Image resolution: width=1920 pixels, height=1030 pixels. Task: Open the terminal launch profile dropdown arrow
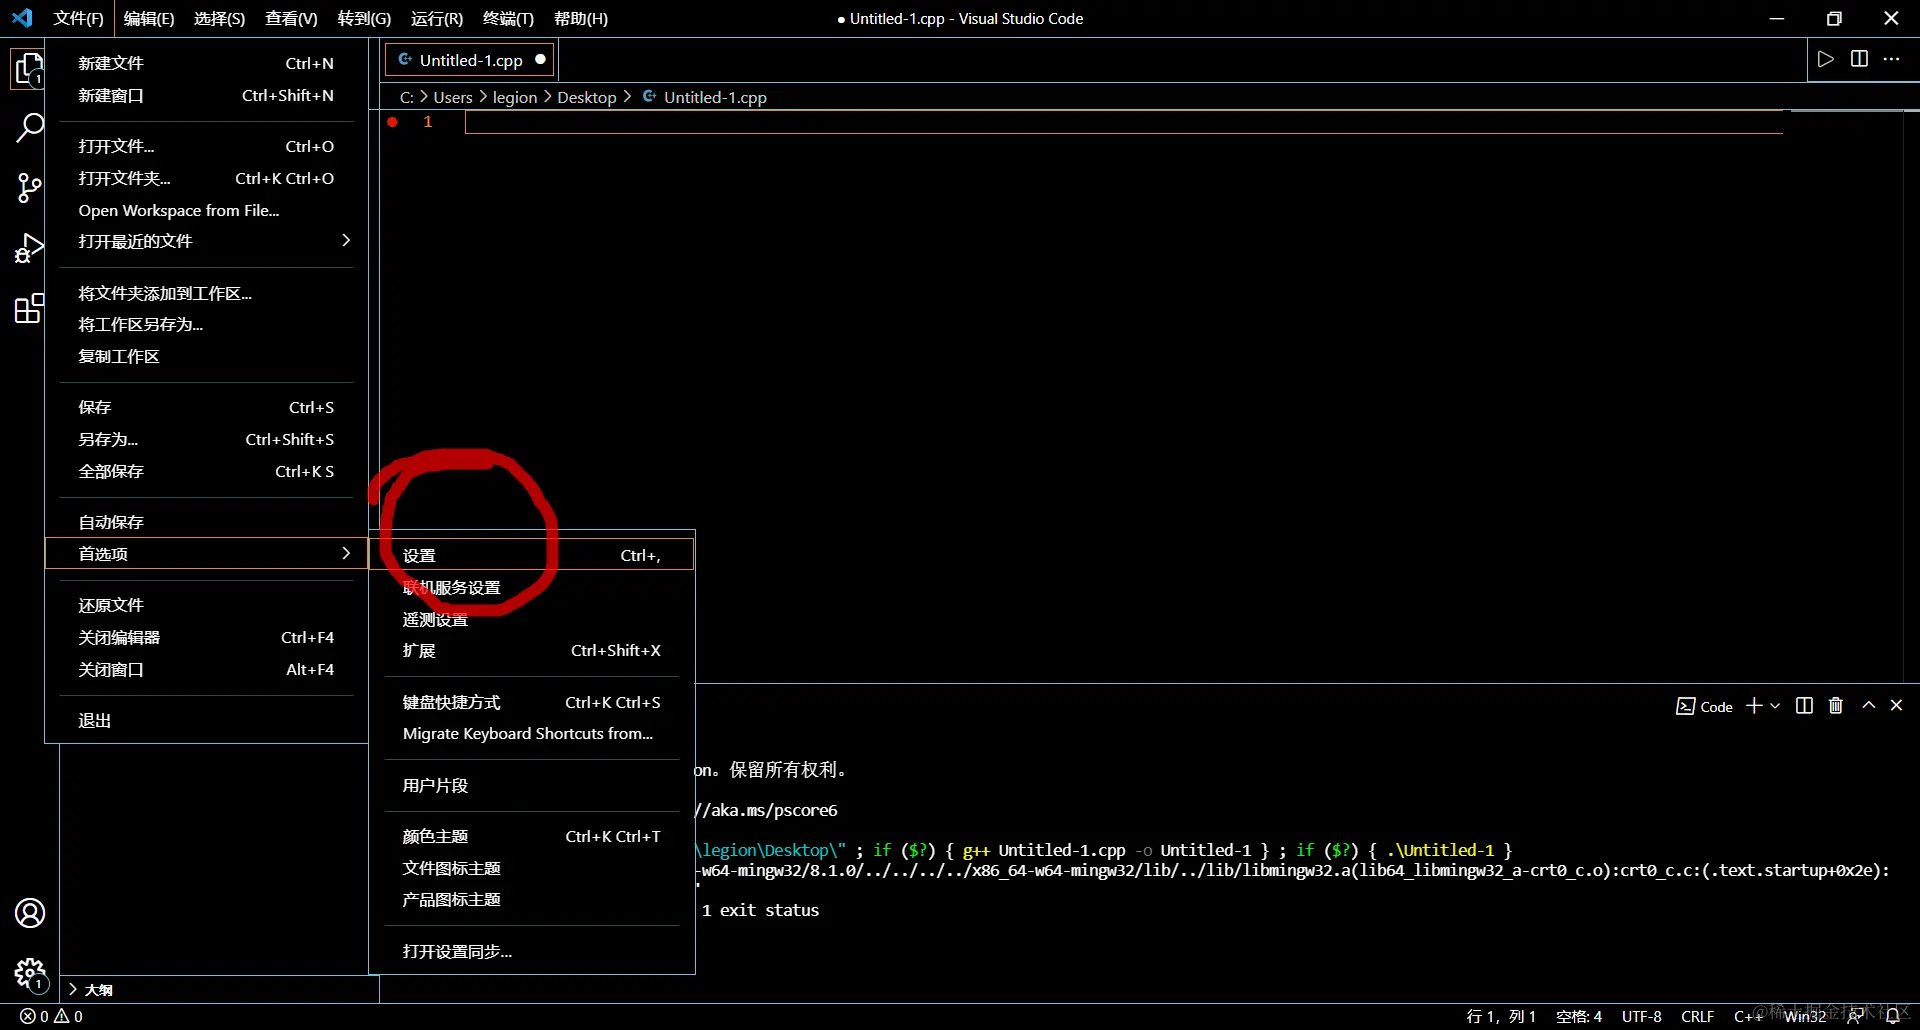click(1775, 706)
